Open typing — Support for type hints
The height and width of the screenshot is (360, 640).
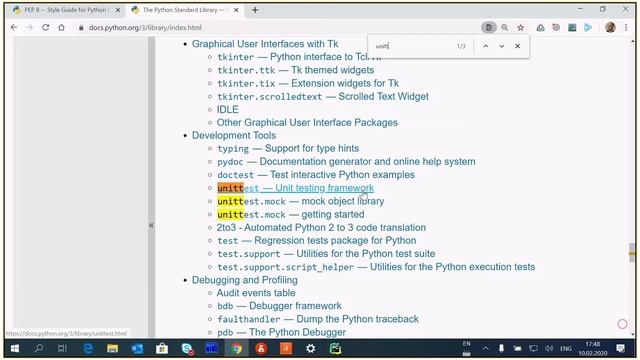(x=288, y=148)
